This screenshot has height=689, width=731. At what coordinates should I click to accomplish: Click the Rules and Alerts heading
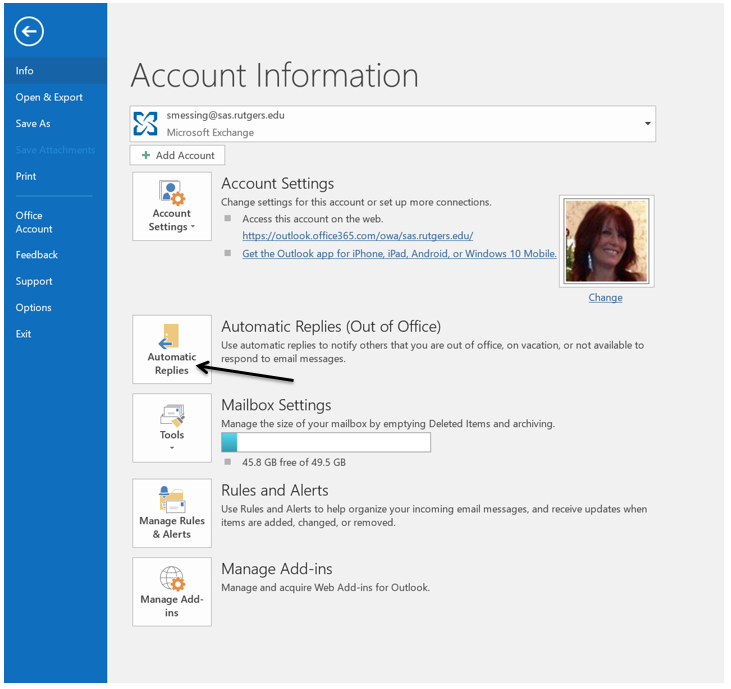coord(275,490)
